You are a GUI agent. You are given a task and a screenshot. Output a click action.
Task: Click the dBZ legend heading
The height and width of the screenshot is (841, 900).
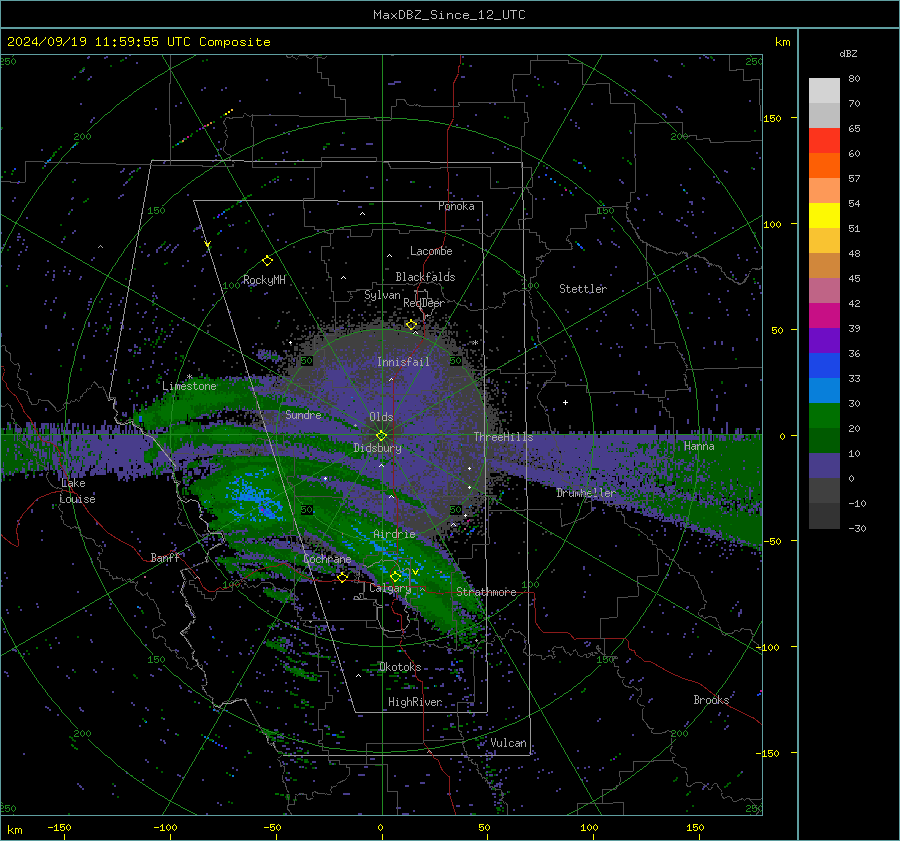[x=848, y=54]
